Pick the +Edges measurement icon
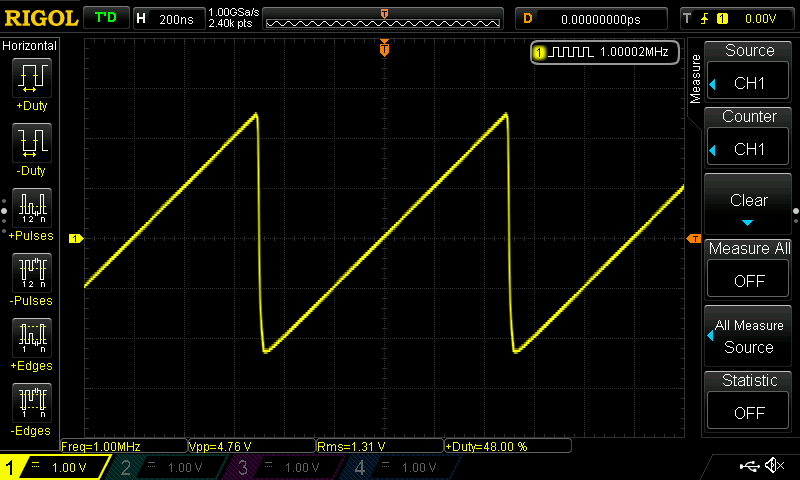 click(x=31, y=340)
